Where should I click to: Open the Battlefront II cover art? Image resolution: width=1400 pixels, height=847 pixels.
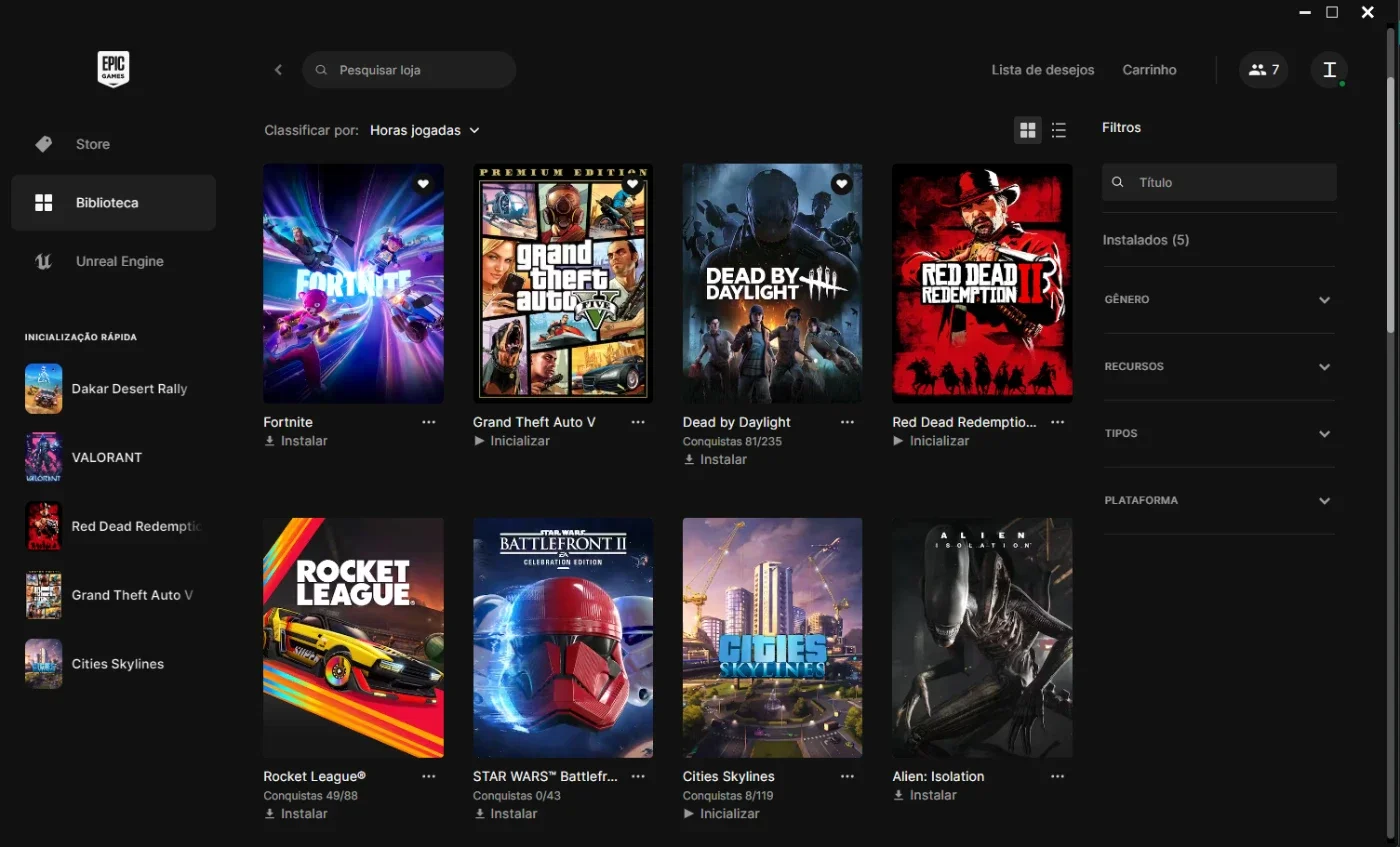coord(563,638)
